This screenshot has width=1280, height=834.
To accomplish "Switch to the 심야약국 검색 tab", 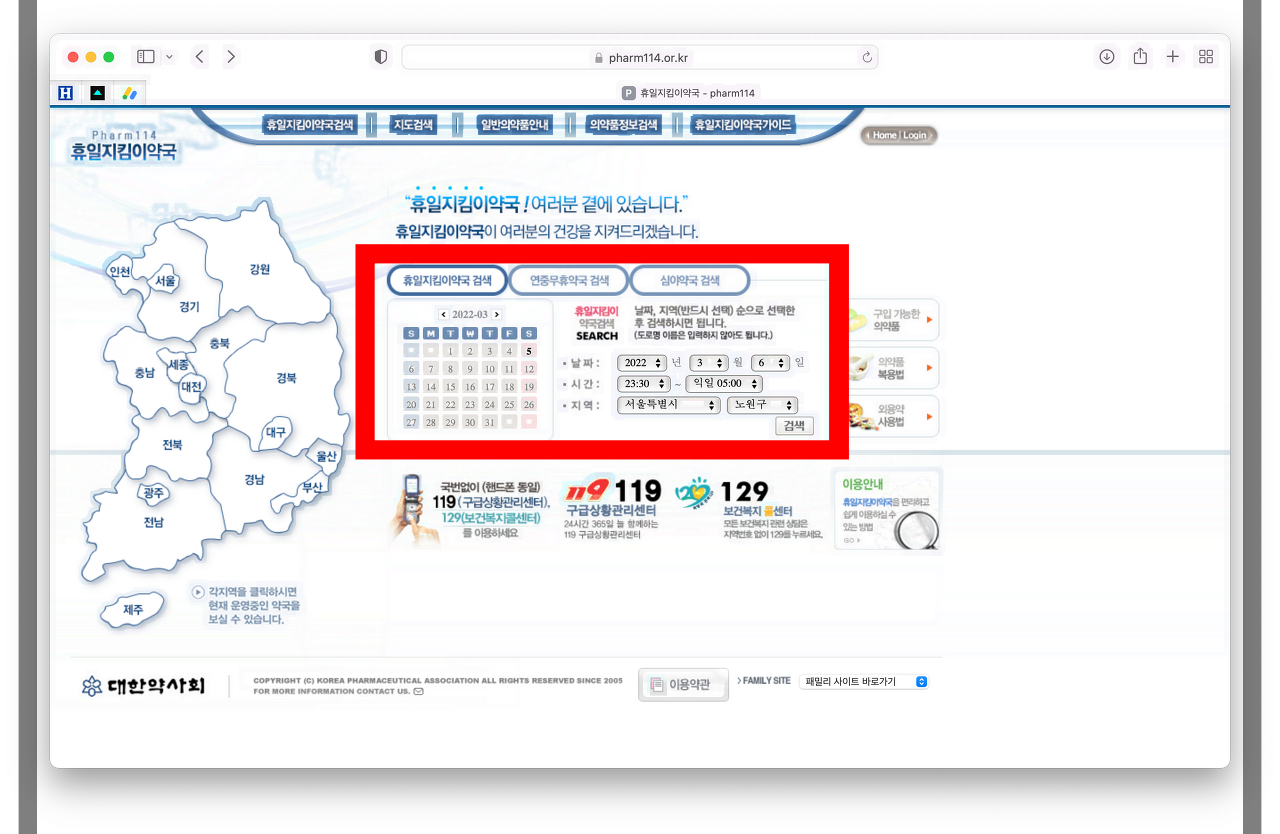I will point(690,281).
